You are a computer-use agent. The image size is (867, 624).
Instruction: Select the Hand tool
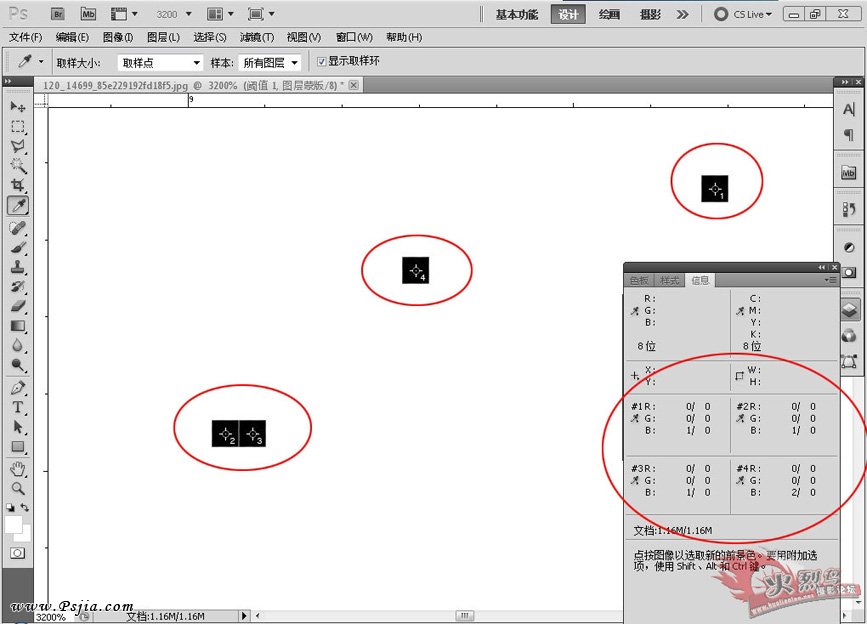point(18,469)
